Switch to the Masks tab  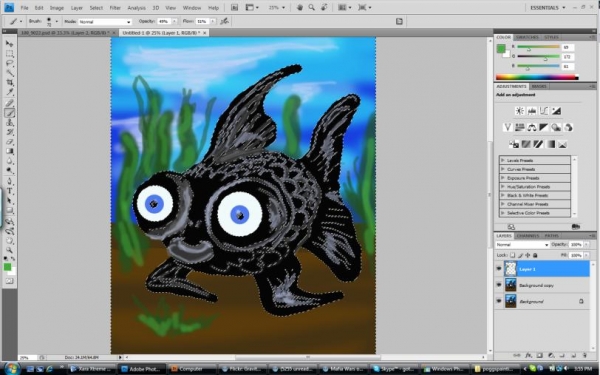[x=539, y=86]
